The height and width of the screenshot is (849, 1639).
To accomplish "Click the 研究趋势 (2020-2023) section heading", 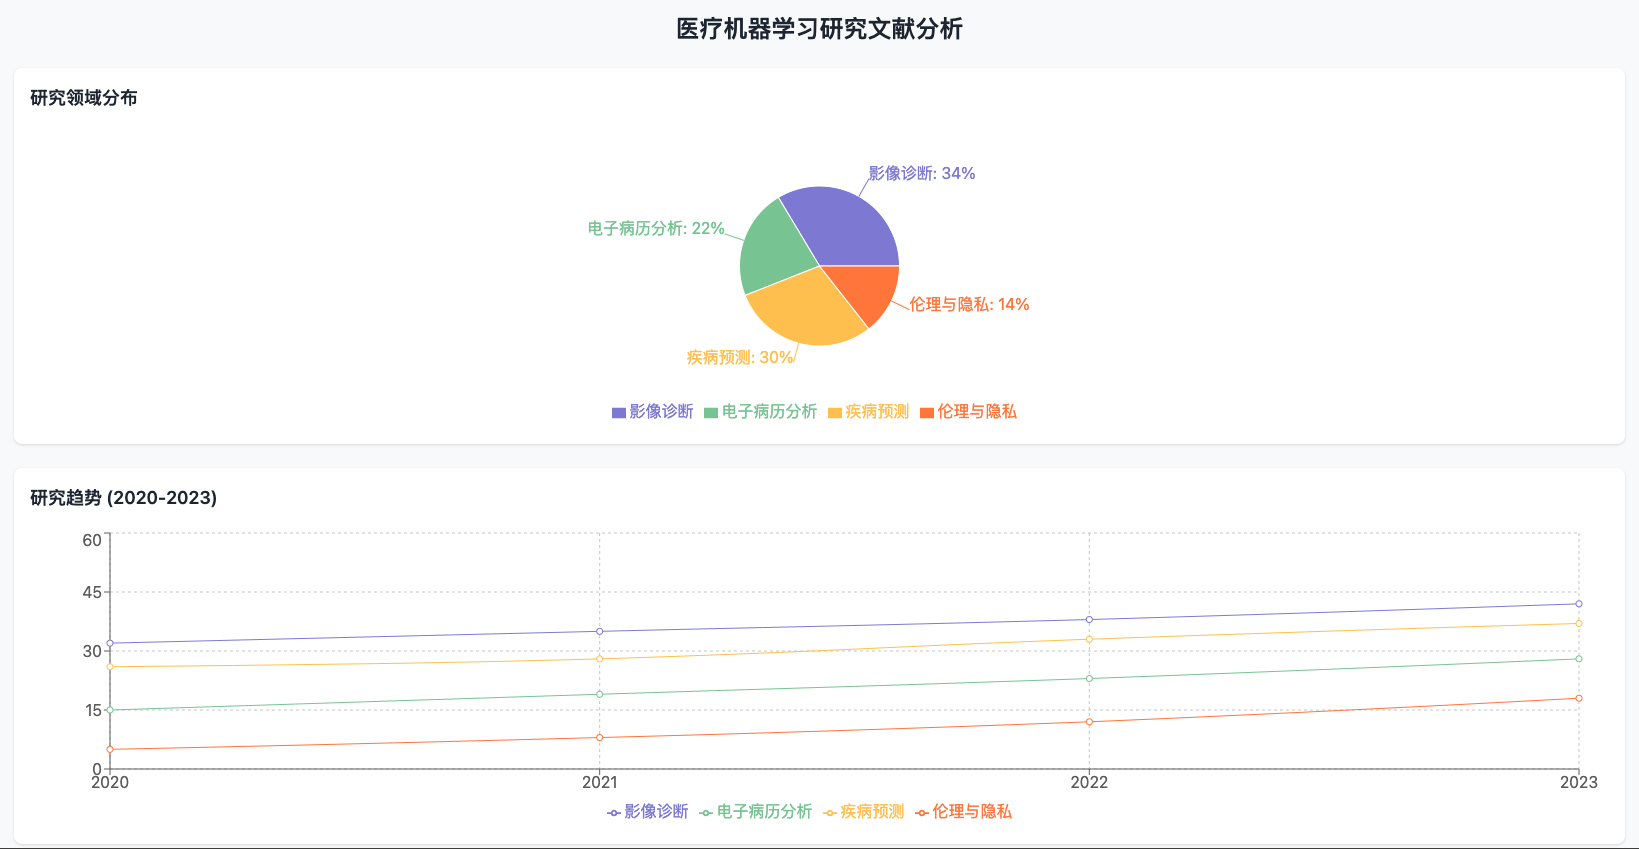I will [124, 498].
